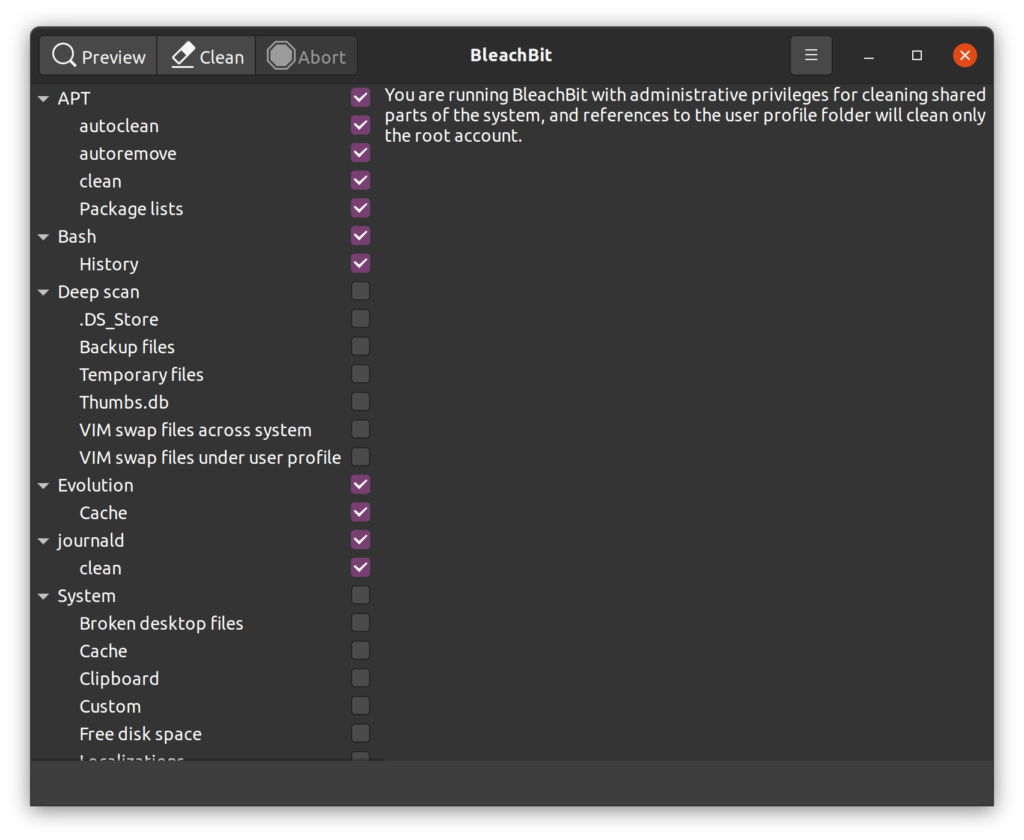This screenshot has height=840, width=1024.
Task: Disable the Bash History checkbox
Action: coord(361,263)
